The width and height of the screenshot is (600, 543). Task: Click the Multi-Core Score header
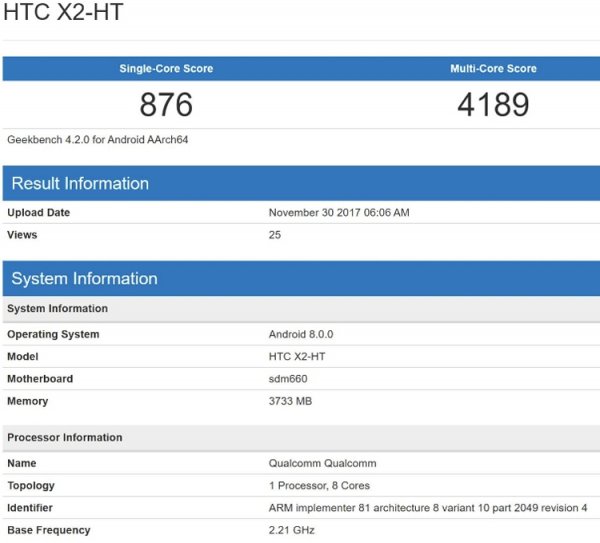[493, 69]
